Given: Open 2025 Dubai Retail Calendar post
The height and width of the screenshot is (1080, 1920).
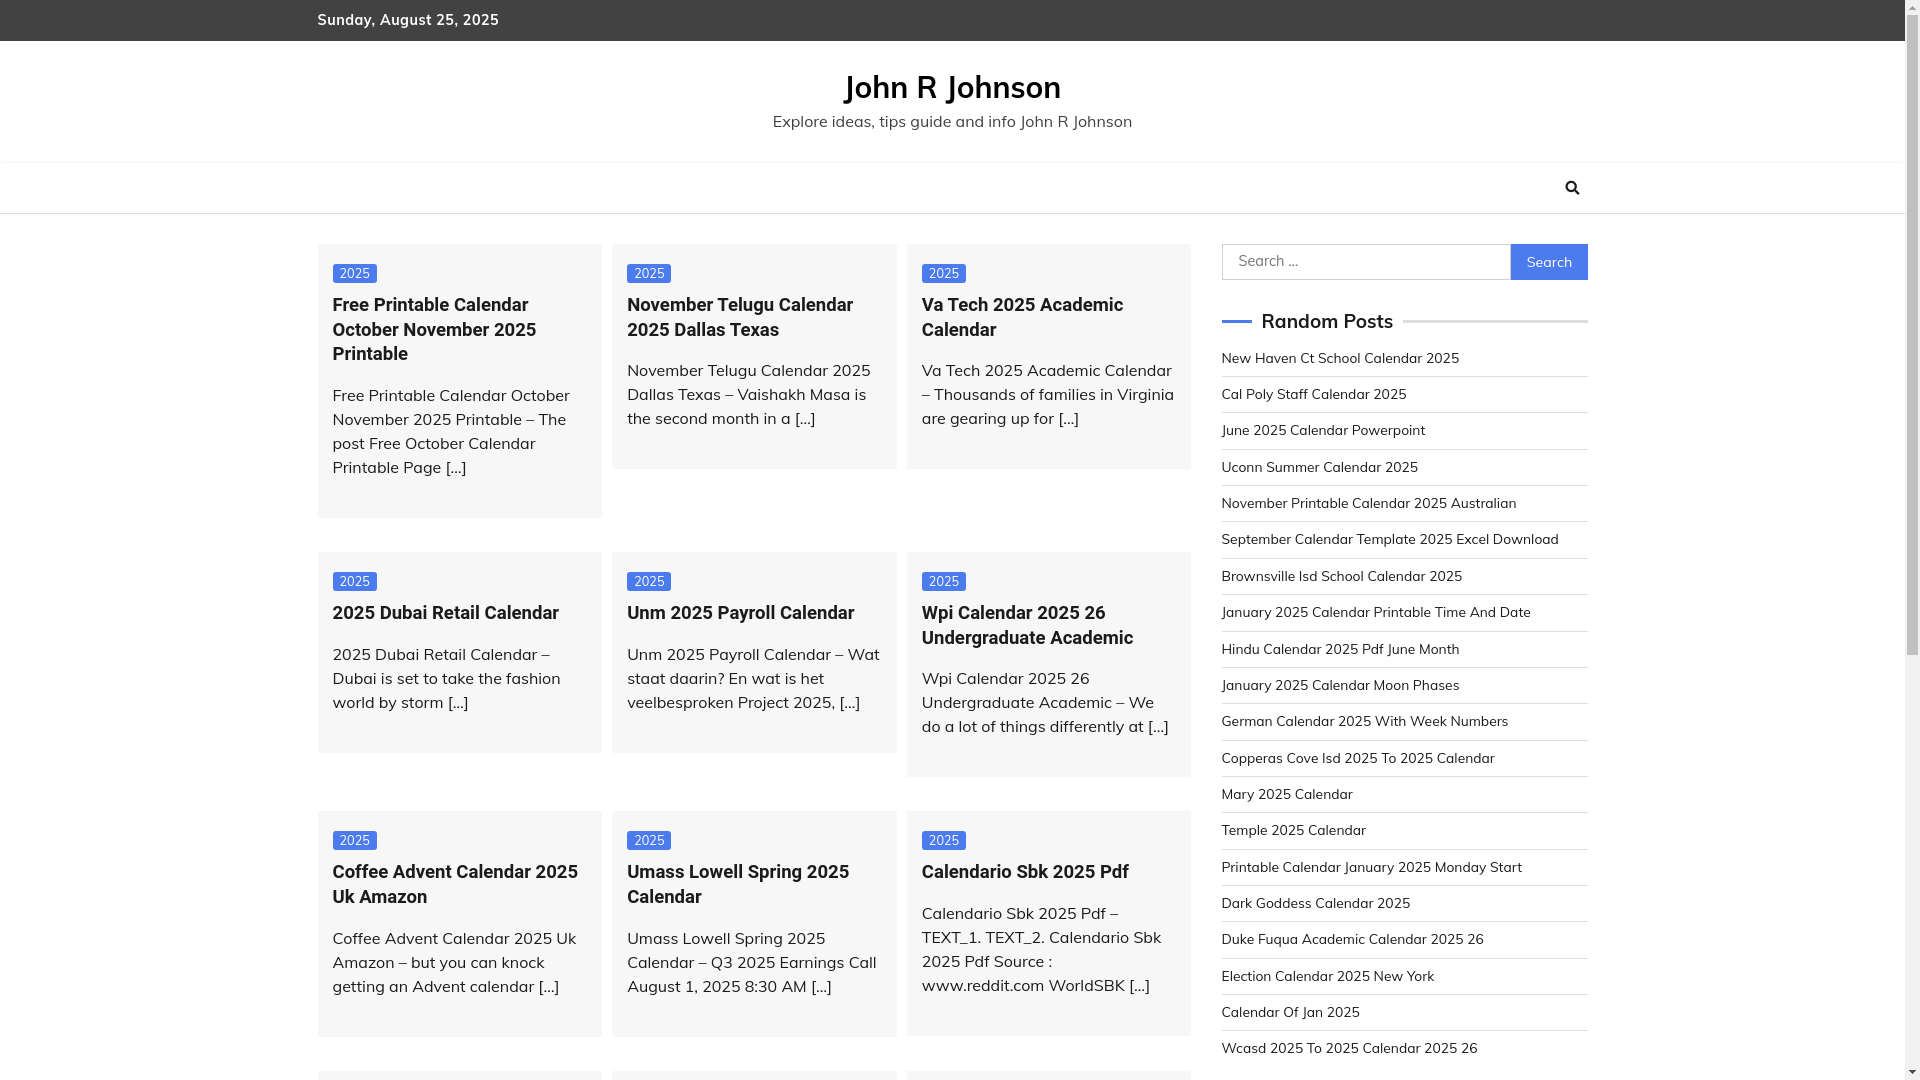Looking at the screenshot, I should pyautogui.click(x=445, y=613).
